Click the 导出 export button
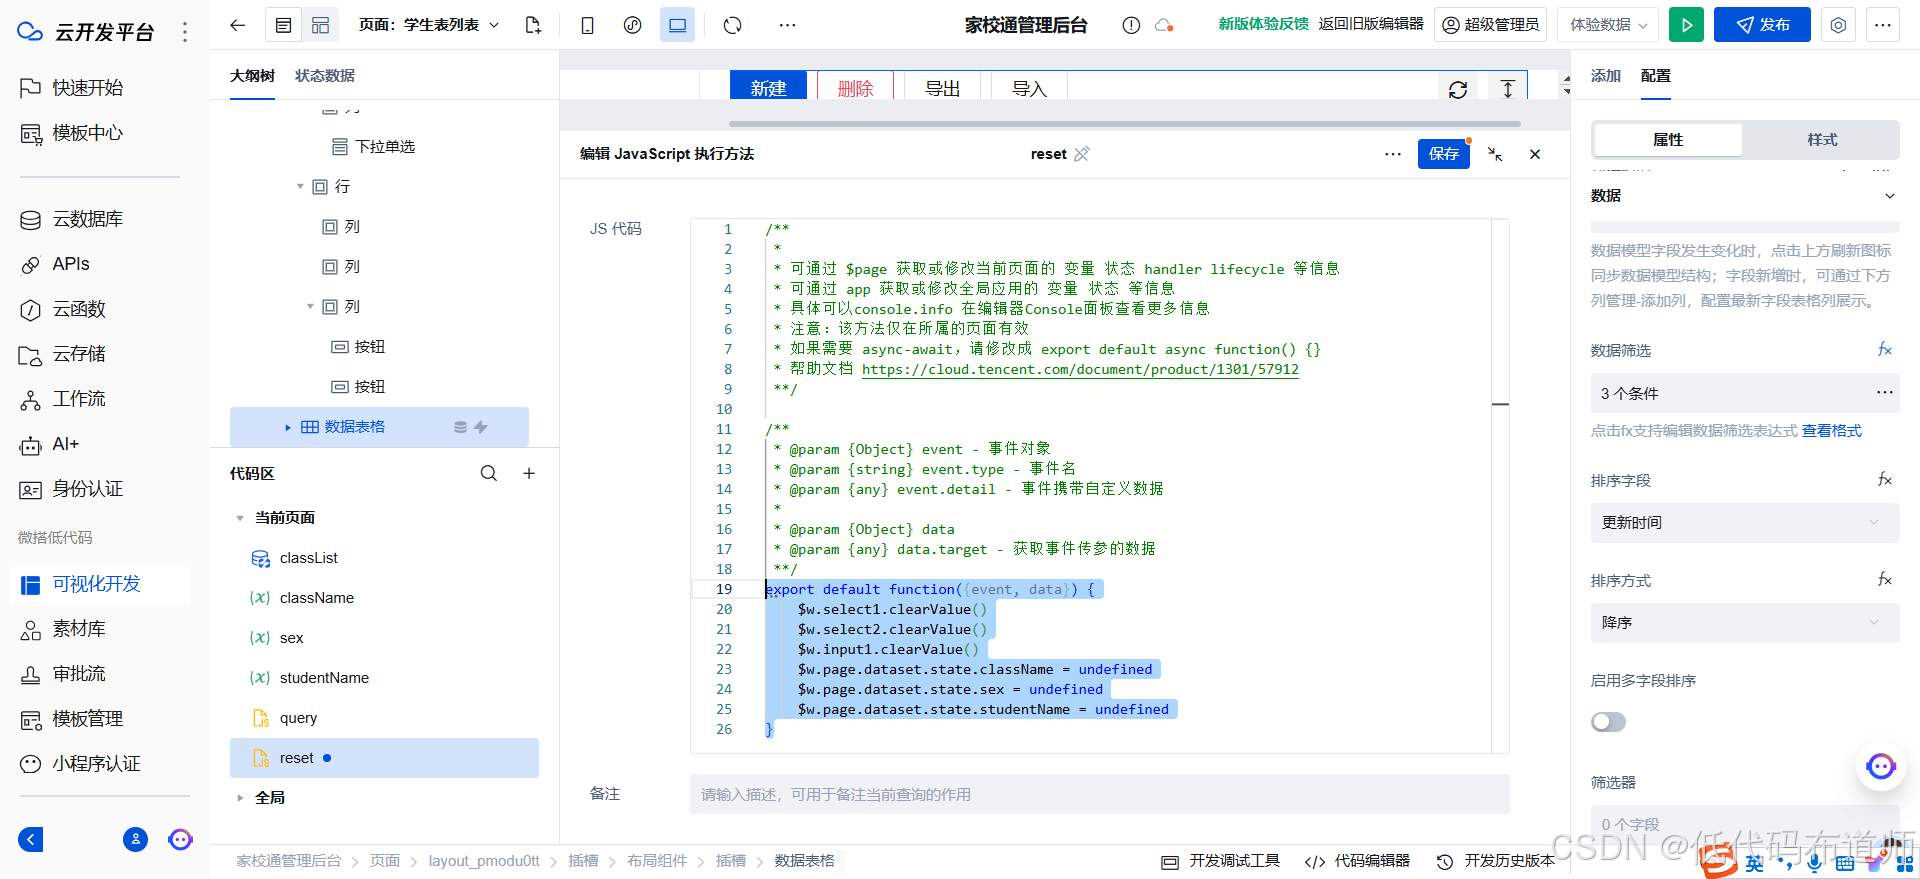 tap(942, 88)
